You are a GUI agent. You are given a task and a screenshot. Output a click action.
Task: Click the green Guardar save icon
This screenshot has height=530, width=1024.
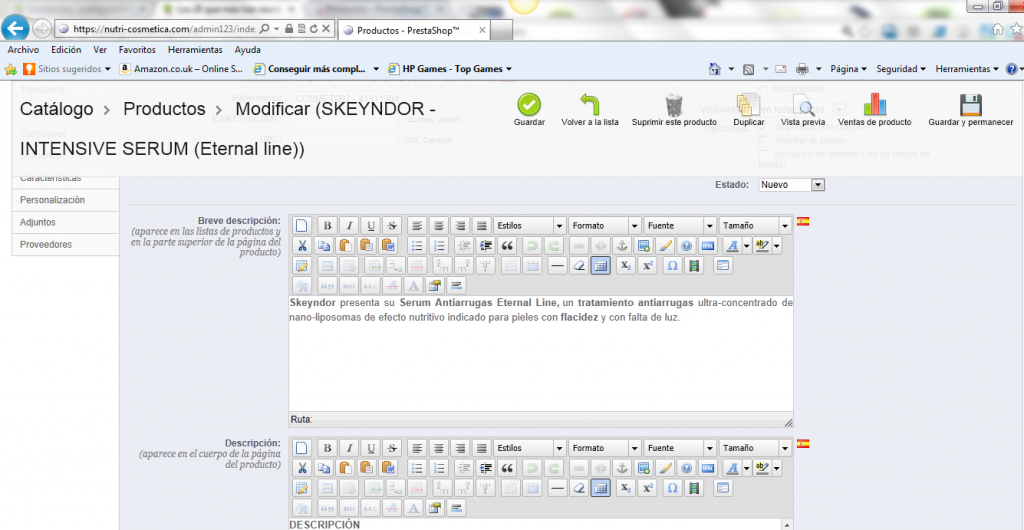click(x=529, y=104)
